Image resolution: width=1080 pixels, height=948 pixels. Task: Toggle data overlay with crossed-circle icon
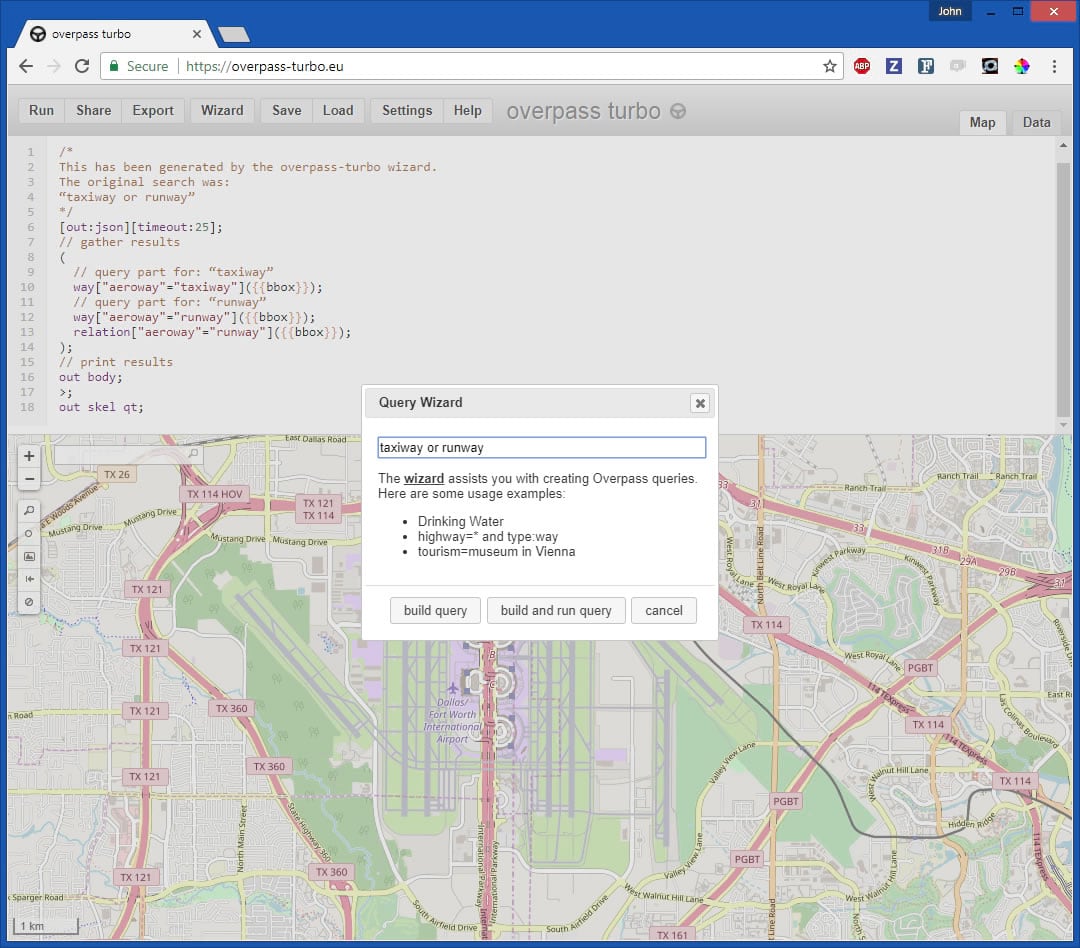tap(29, 602)
